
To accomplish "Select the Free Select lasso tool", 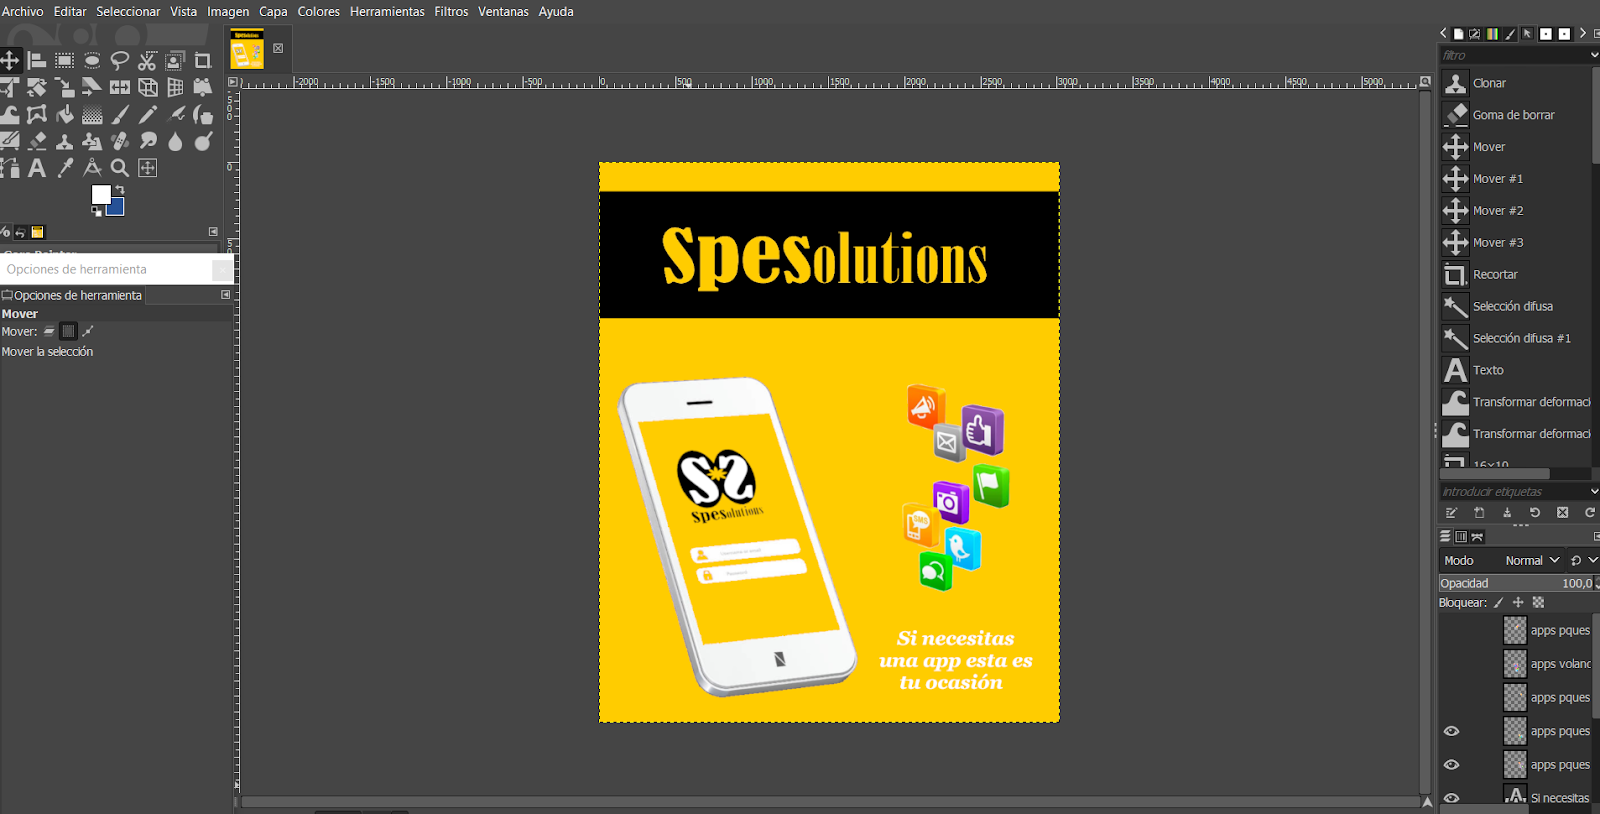I will (x=120, y=60).
